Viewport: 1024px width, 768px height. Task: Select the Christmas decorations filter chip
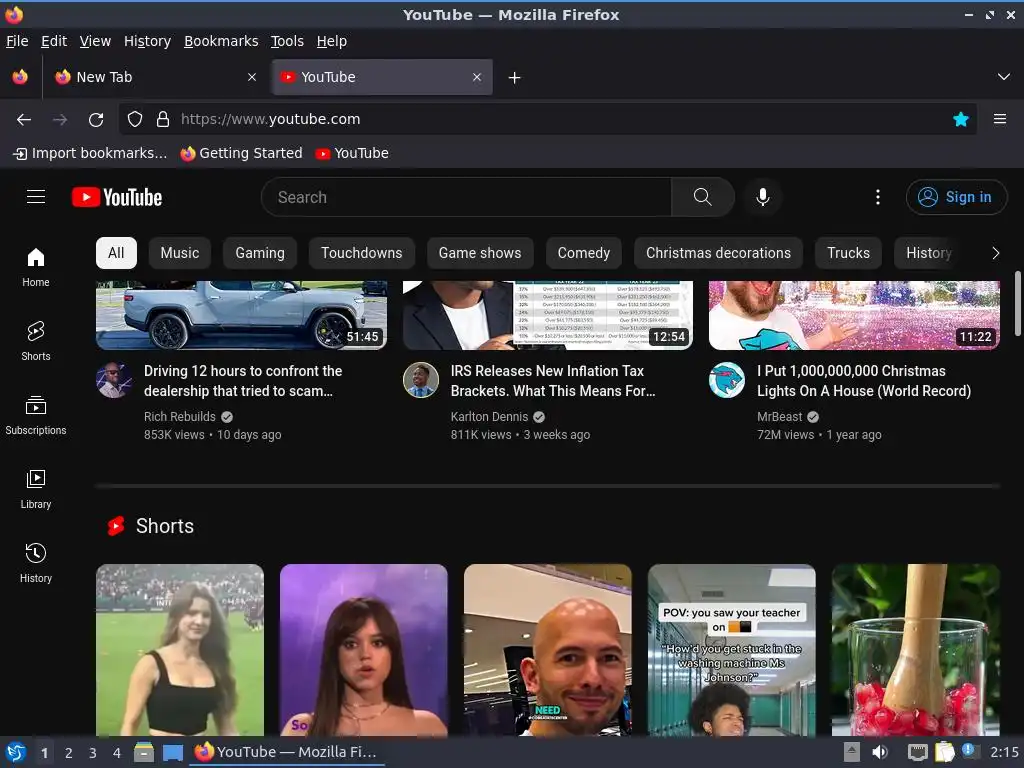(718, 253)
